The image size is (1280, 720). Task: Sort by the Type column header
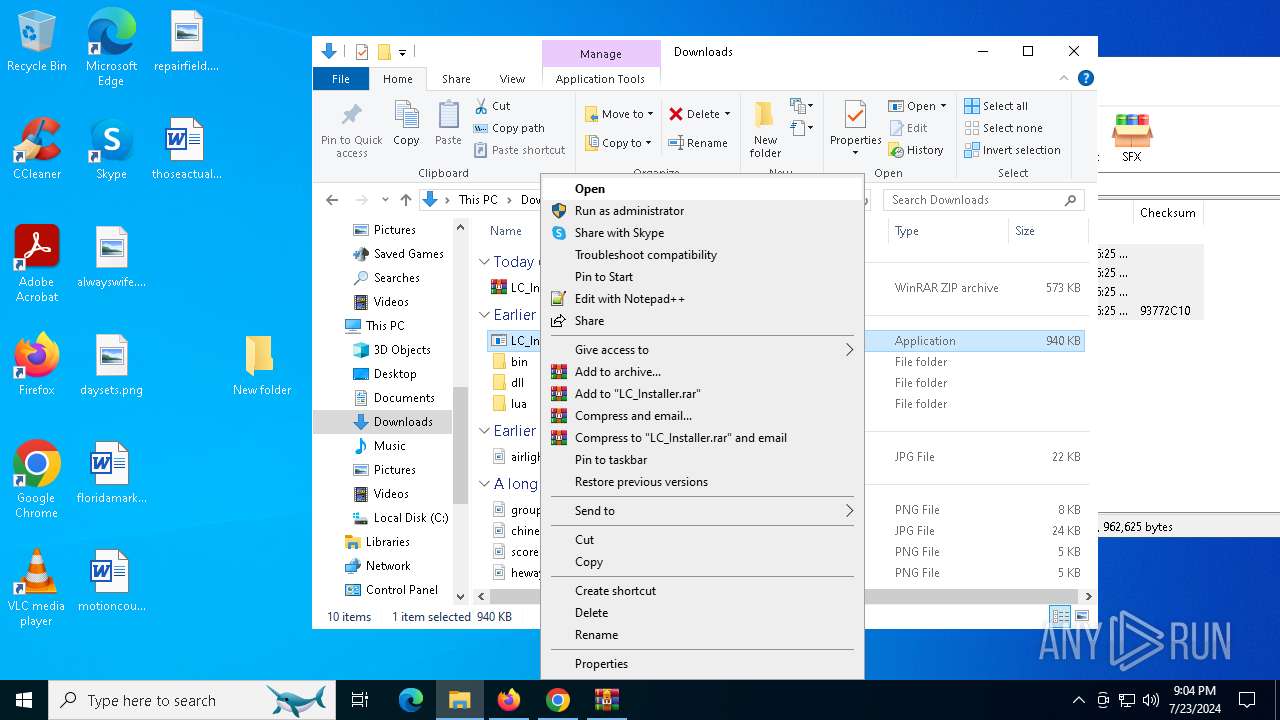(x=948, y=231)
